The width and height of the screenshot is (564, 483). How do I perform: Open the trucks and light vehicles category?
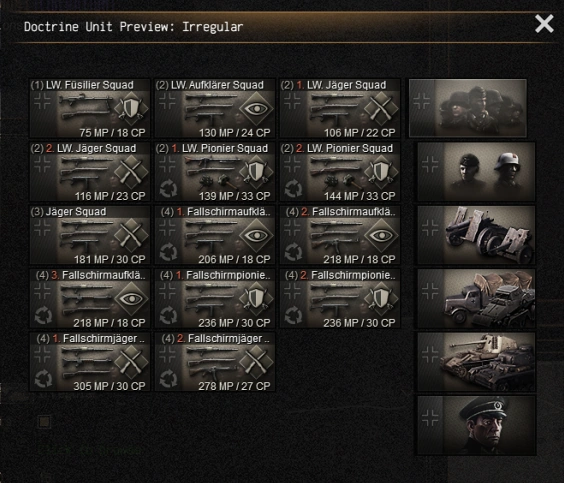(476, 298)
